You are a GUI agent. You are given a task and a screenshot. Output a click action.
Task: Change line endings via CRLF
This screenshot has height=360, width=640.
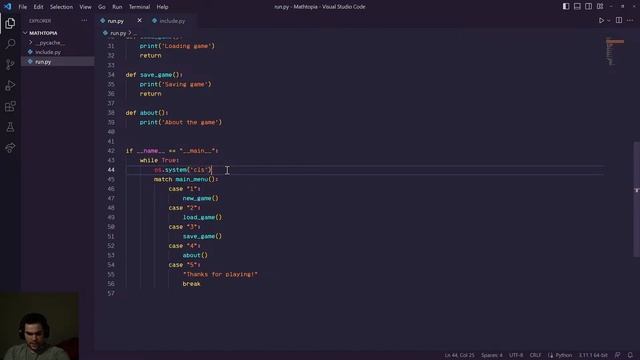pyautogui.click(x=535, y=355)
